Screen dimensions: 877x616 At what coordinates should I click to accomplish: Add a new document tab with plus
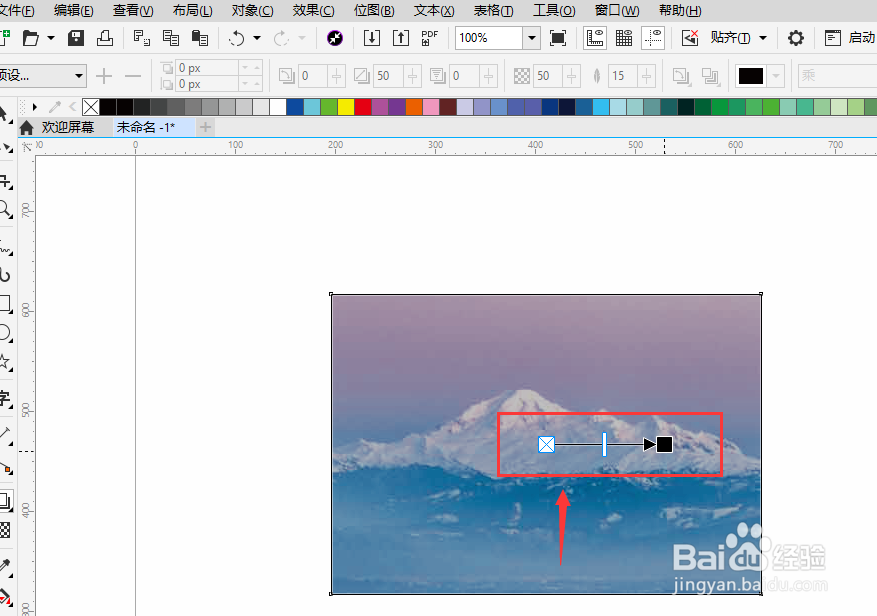pyautogui.click(x=205, y=128)
